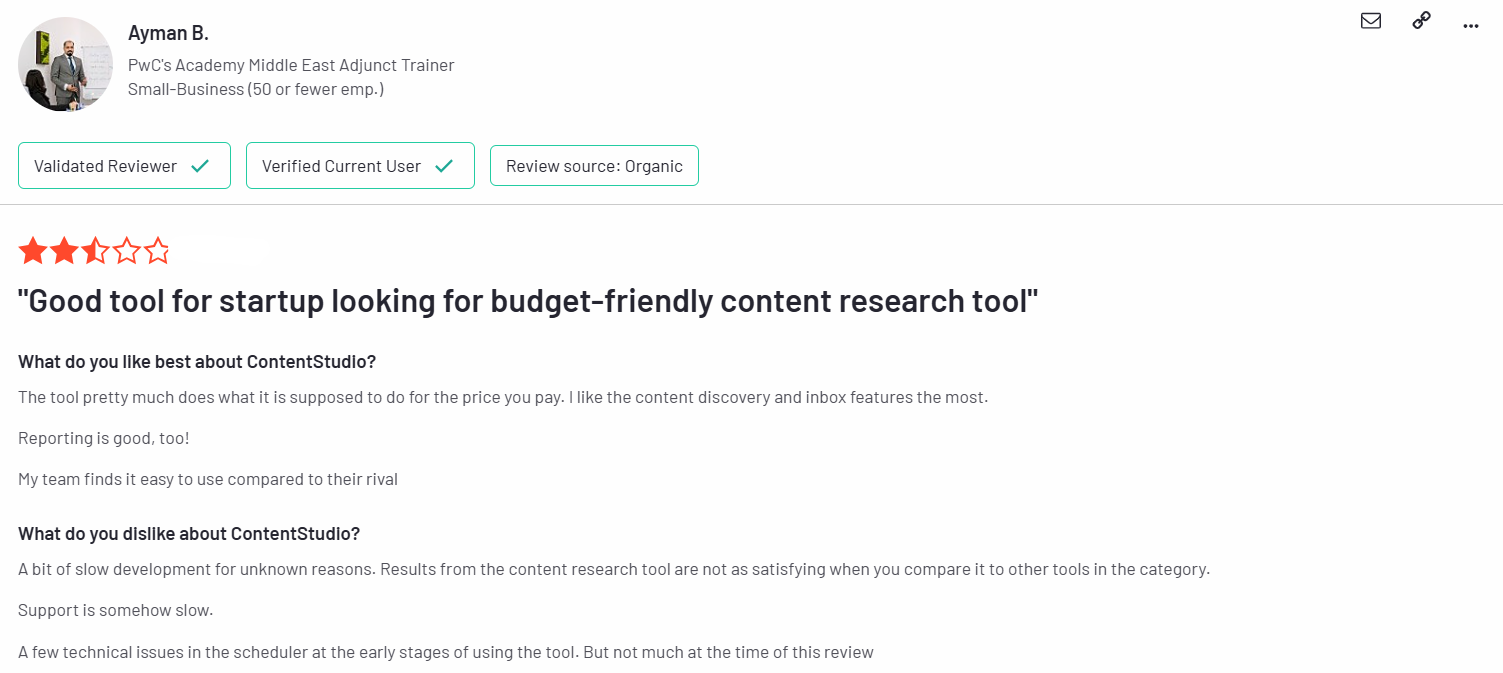Screen dimensions: 1503x673
Task: Click the 'Support is somehow slow.' line
Action: tap(116, 610)
